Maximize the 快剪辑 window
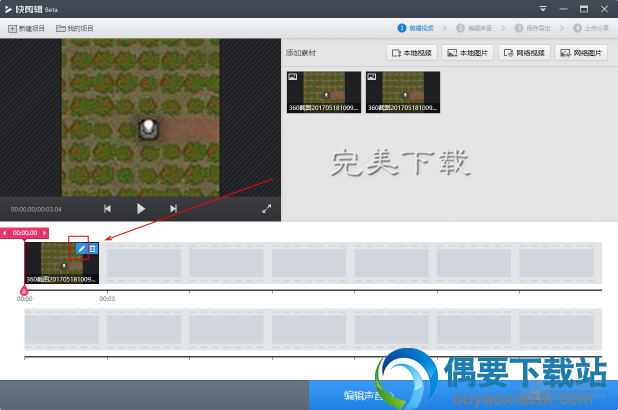This screenshot has width=618, height=410. [584, 9]
